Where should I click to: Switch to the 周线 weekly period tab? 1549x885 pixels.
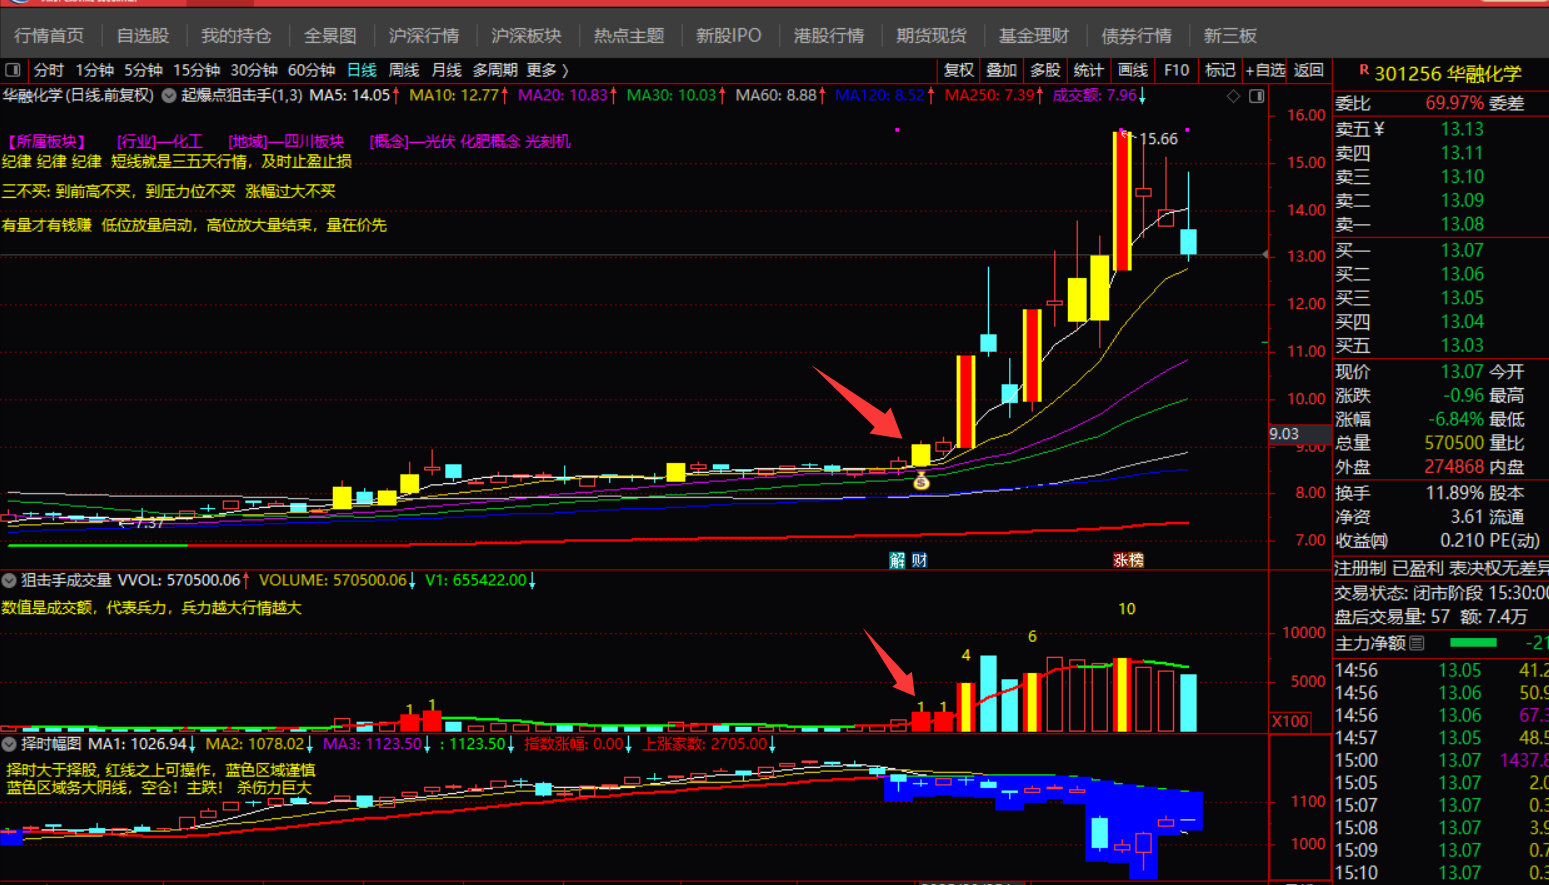(x=403, y=70)
